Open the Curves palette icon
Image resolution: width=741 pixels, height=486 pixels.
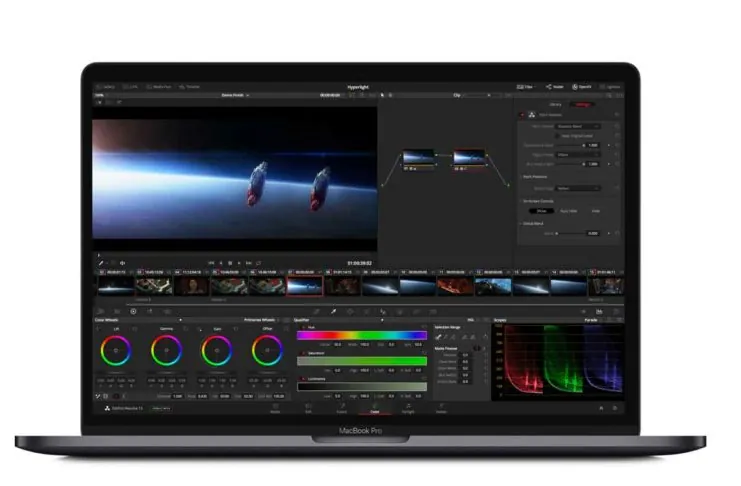[x=317, y=312]
